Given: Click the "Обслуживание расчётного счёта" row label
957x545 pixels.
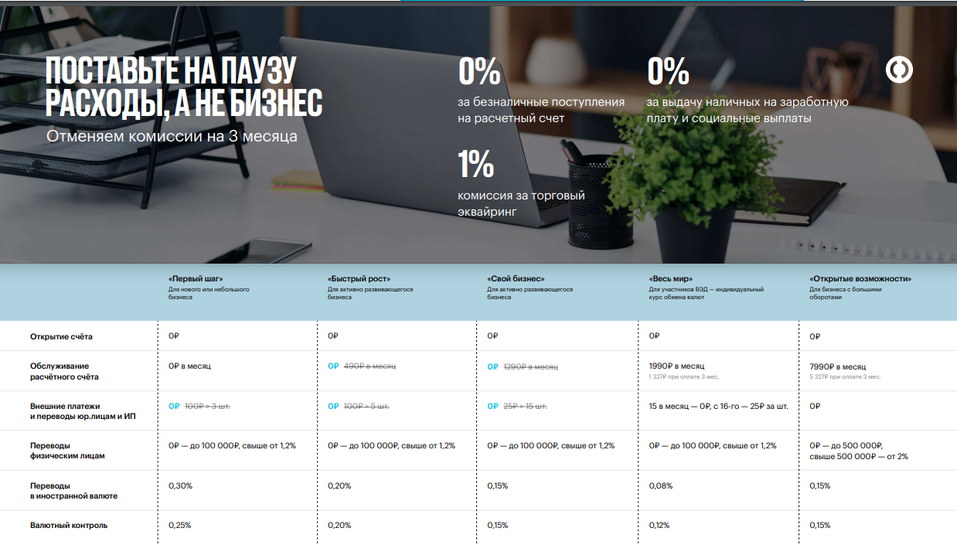Looking at the screenshot, I should (x=64, y=372).
